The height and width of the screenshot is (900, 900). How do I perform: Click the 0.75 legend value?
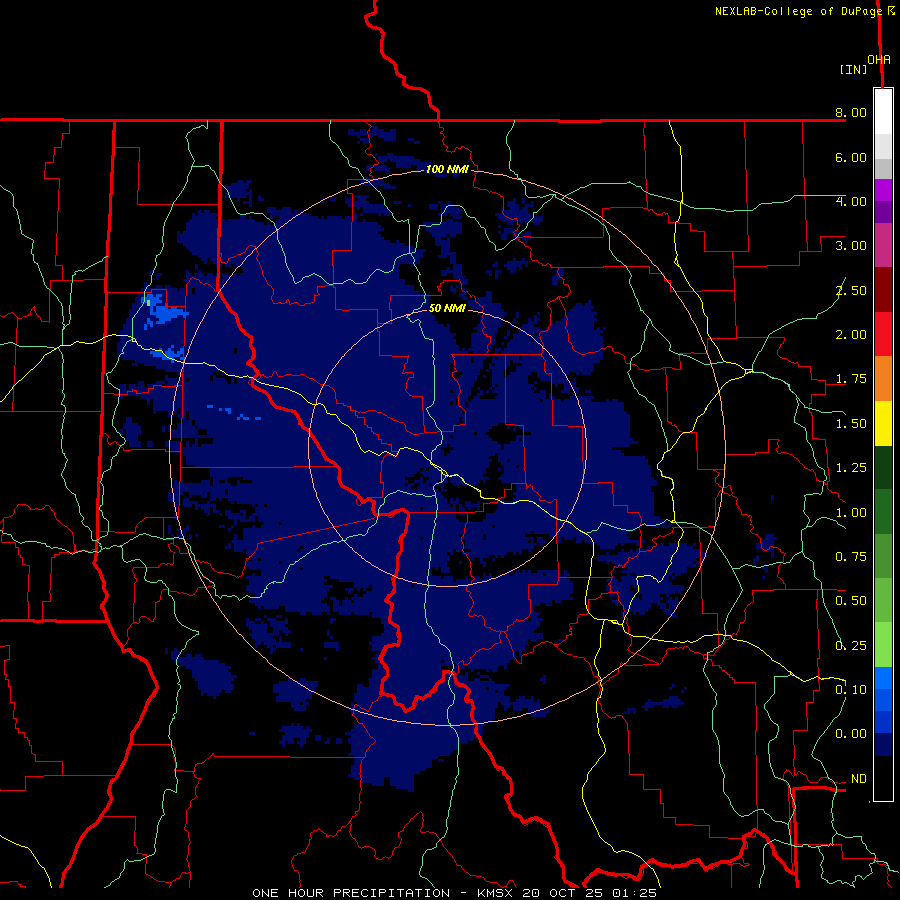coord(851,557)
